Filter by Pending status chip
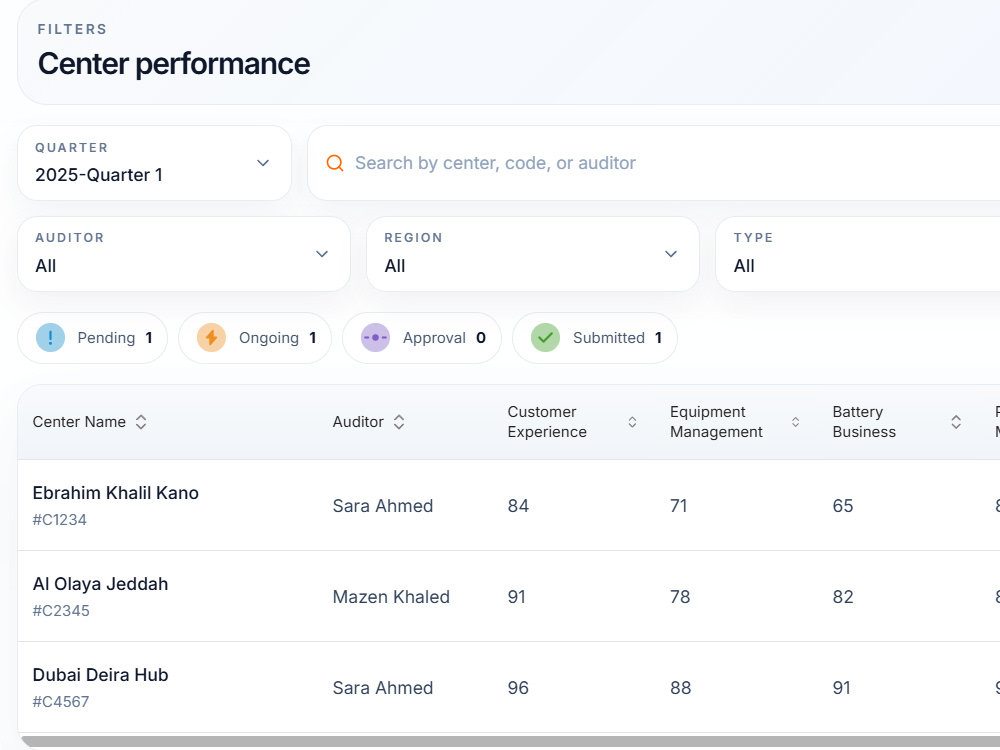Image resolution: width=1000 pixels, height=750 pixels. 92,338
